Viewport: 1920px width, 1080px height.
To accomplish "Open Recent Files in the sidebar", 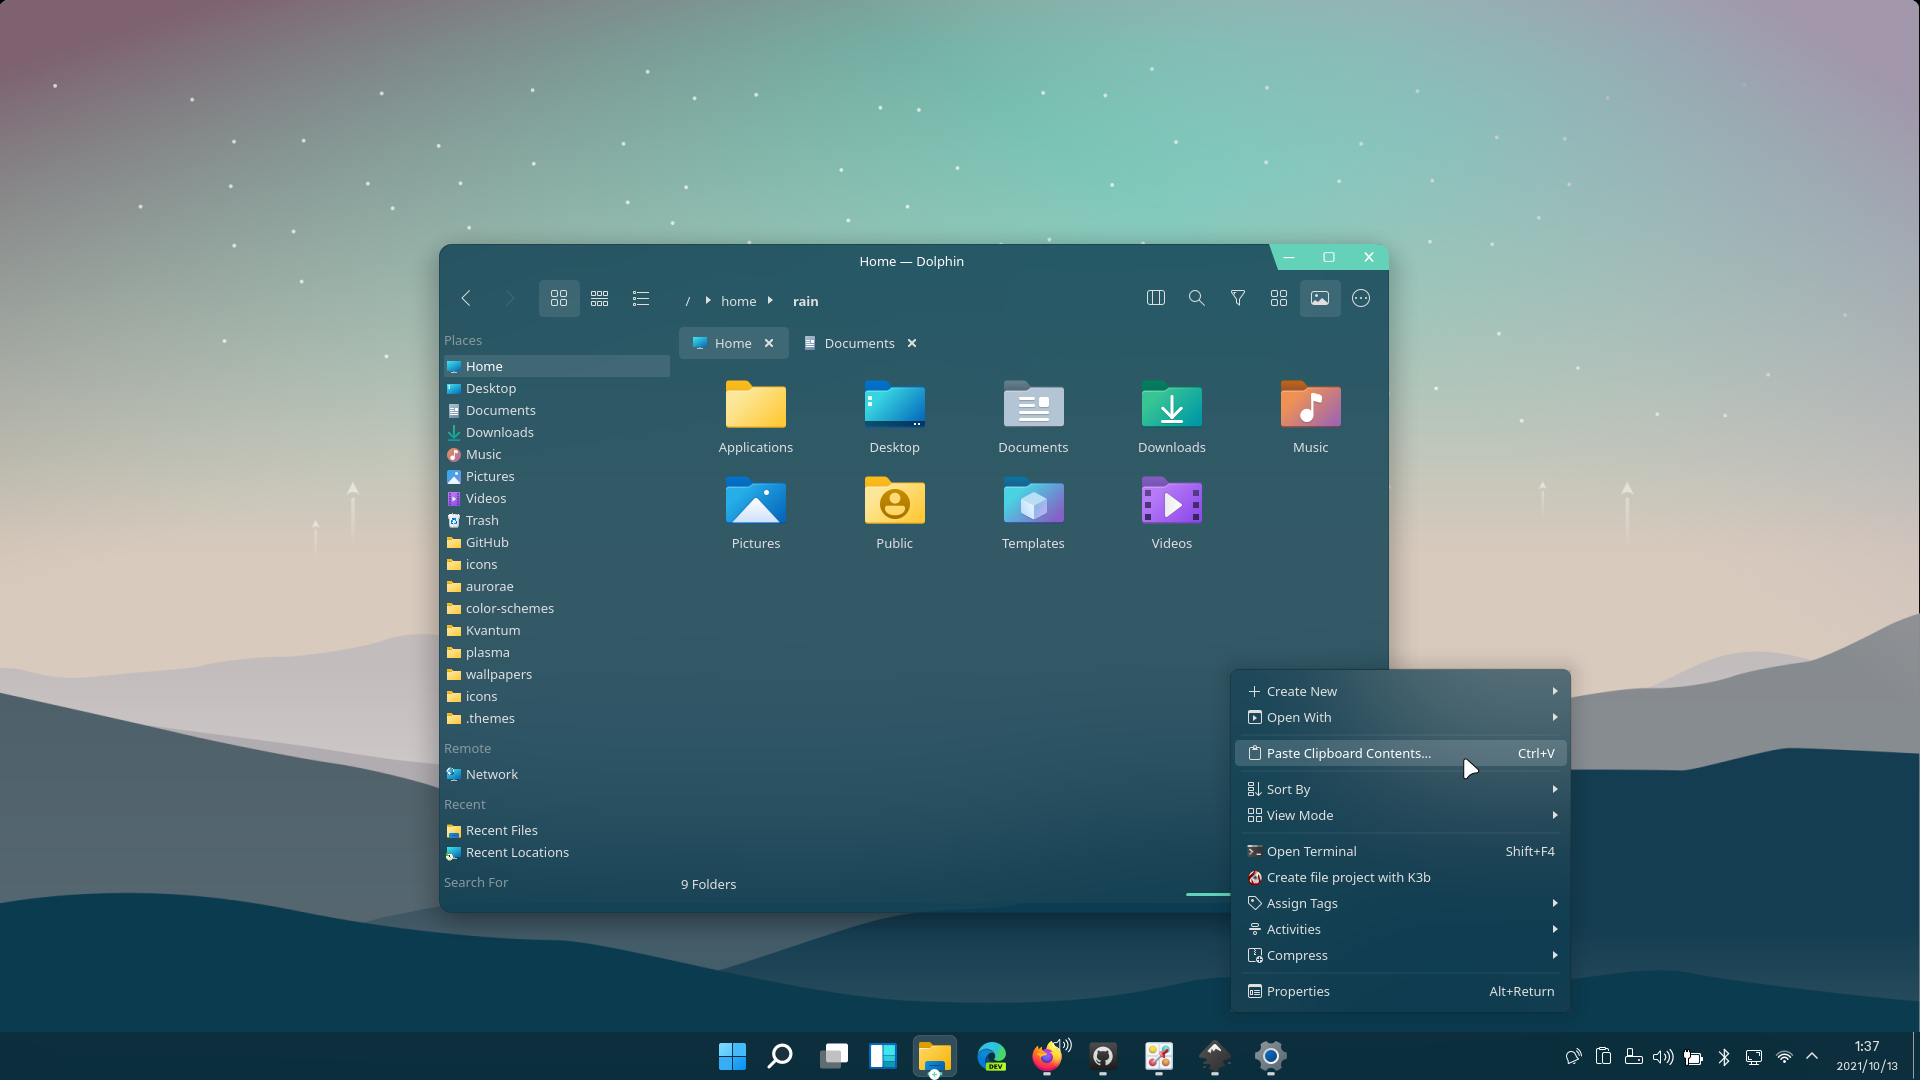I will point(557,831).
